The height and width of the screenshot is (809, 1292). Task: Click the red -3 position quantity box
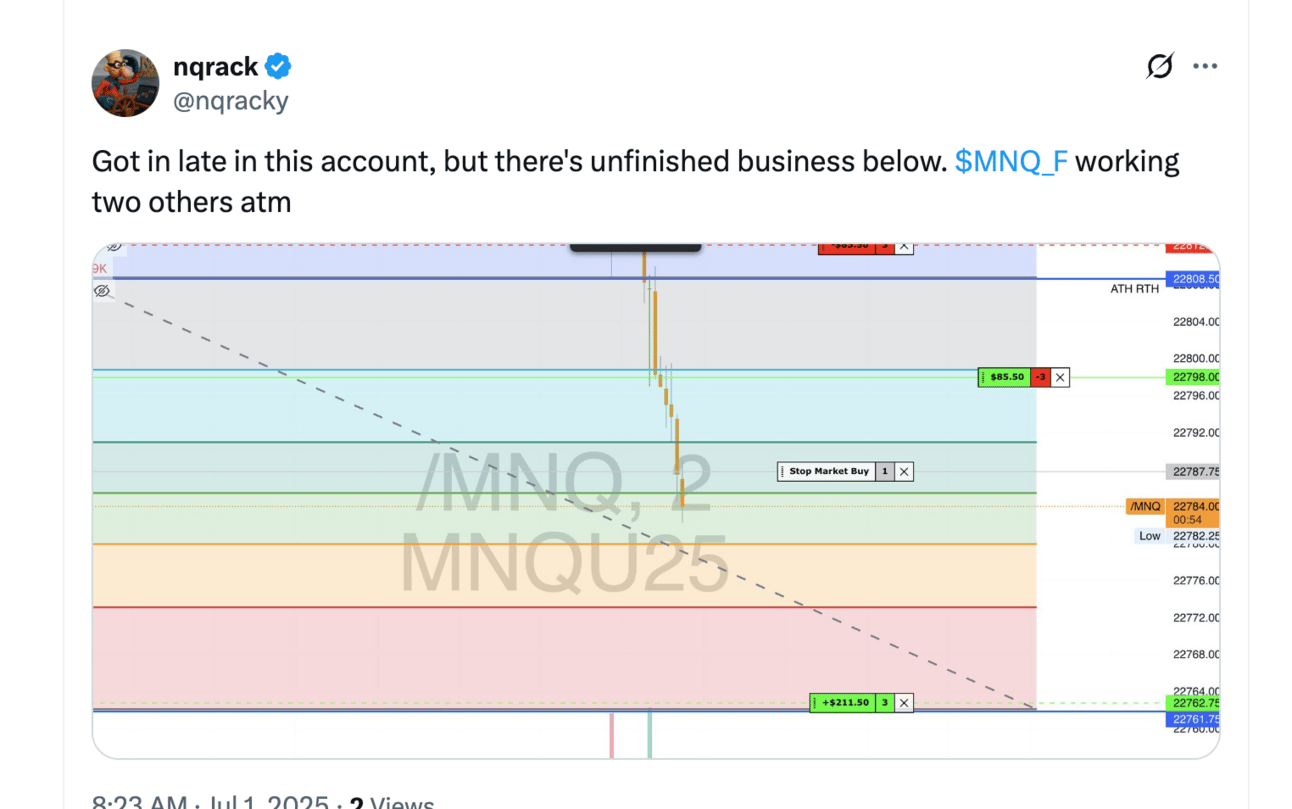[x=1041, y=377]
